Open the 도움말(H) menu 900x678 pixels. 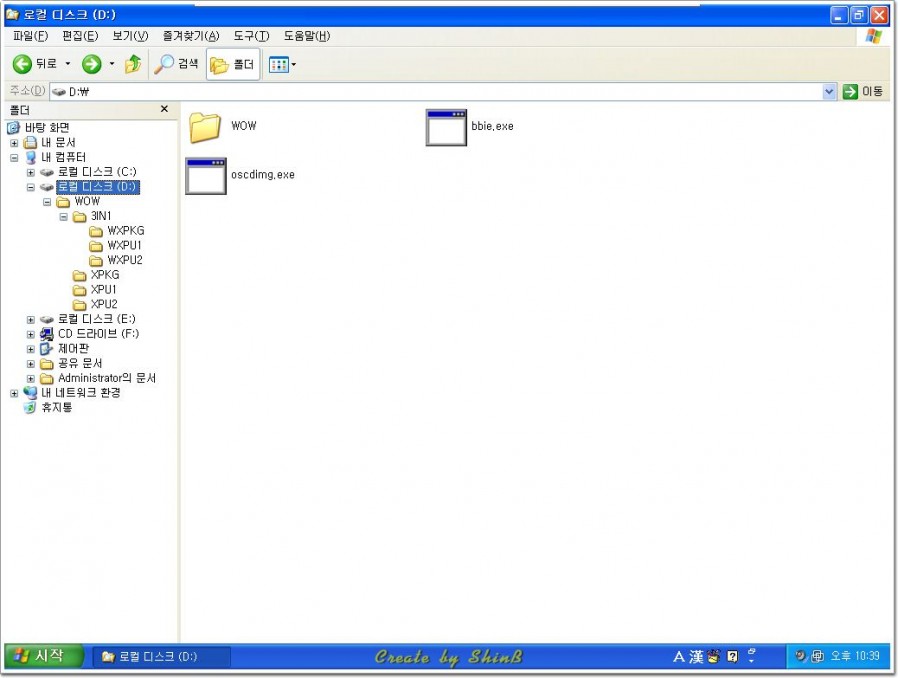(307, 36)
